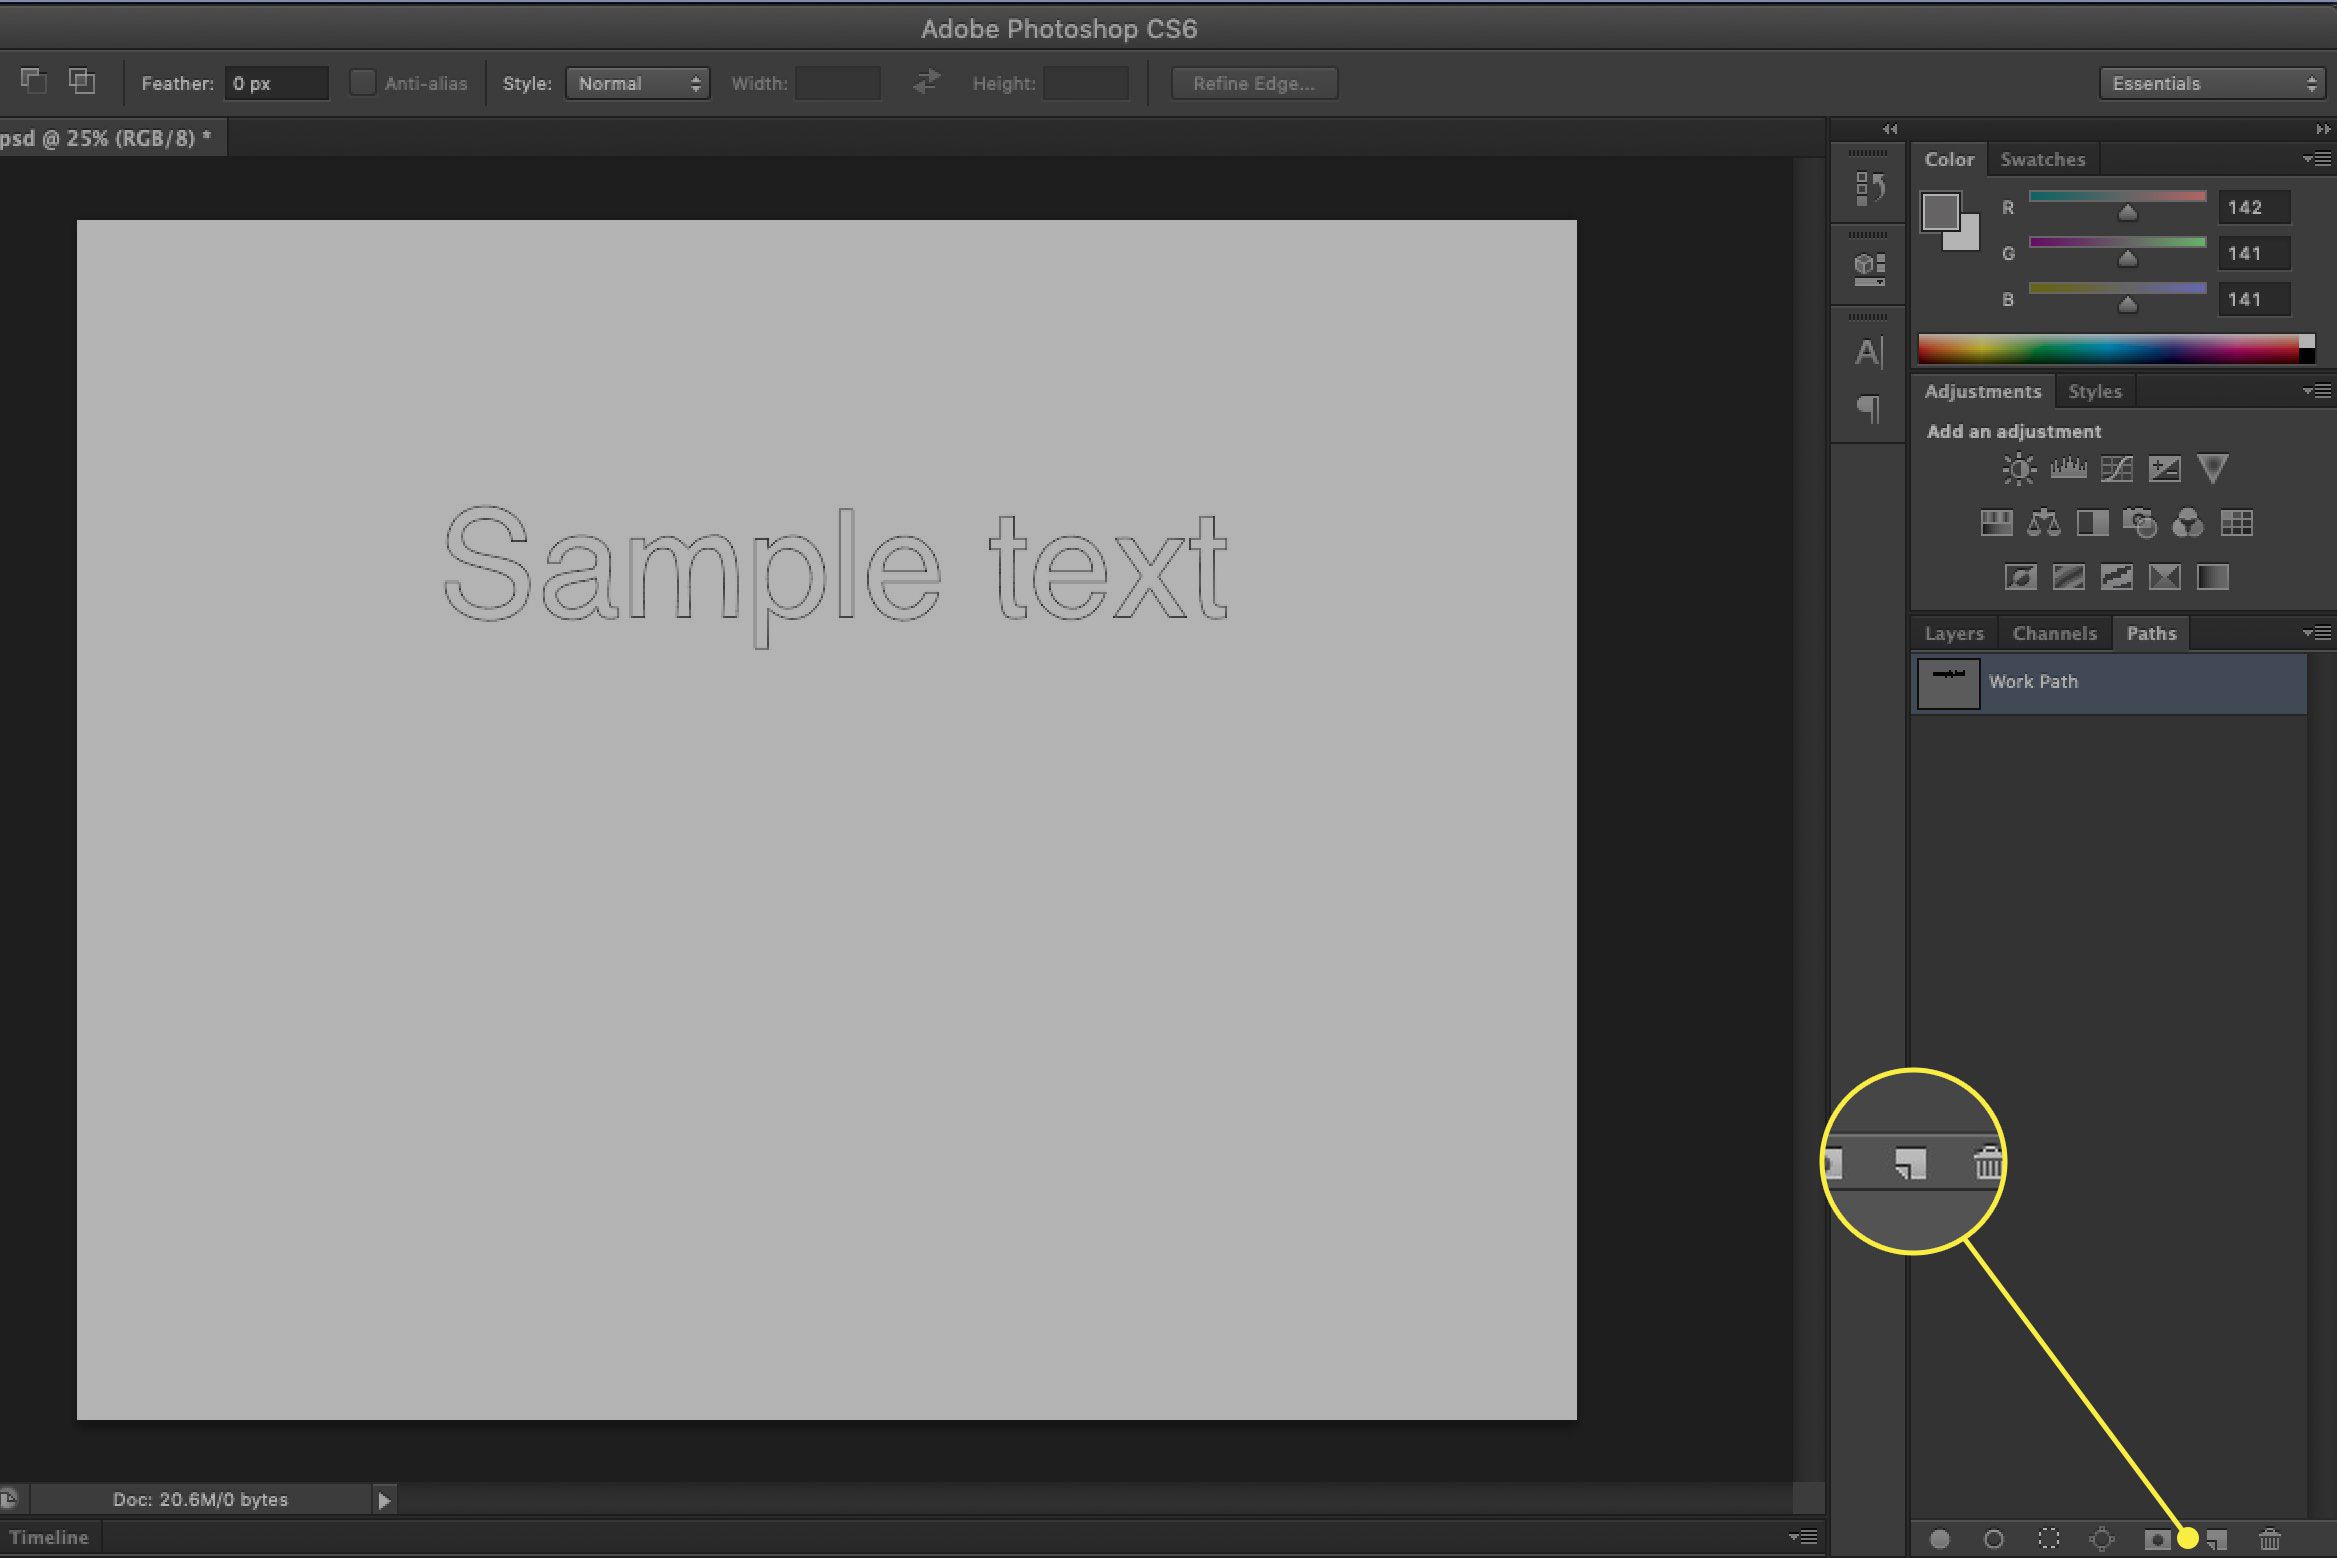Create new path icon
Screen dimensions: 2337x1558
click(2216, 1540)
